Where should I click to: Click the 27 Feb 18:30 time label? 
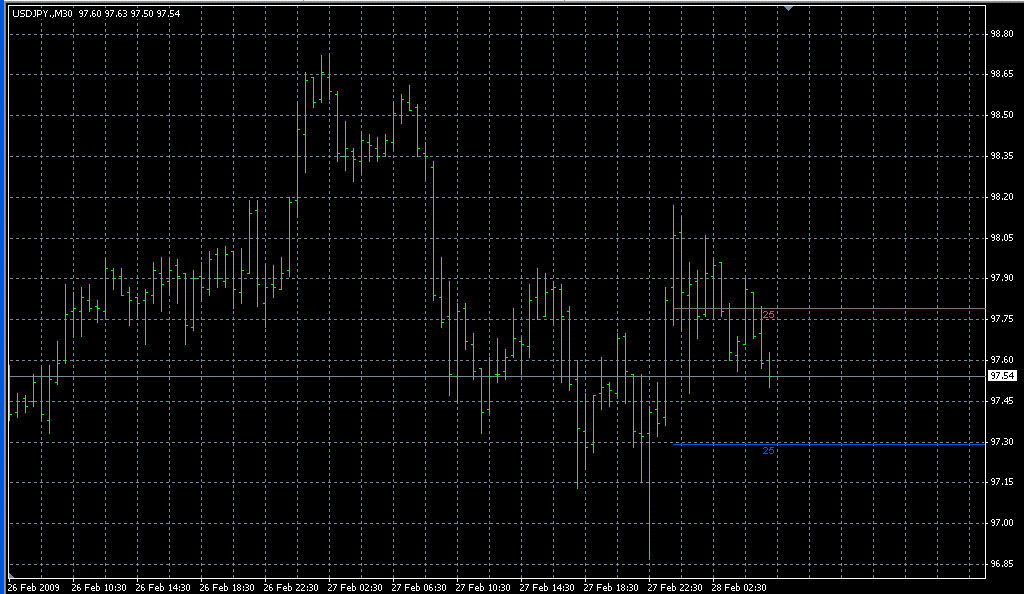pos(611,587)
